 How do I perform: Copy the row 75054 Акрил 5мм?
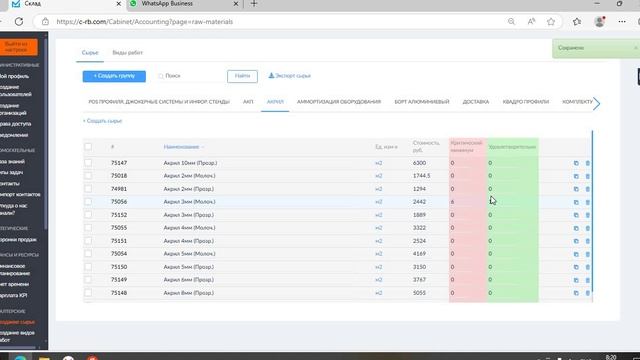(x=576, y=254)
